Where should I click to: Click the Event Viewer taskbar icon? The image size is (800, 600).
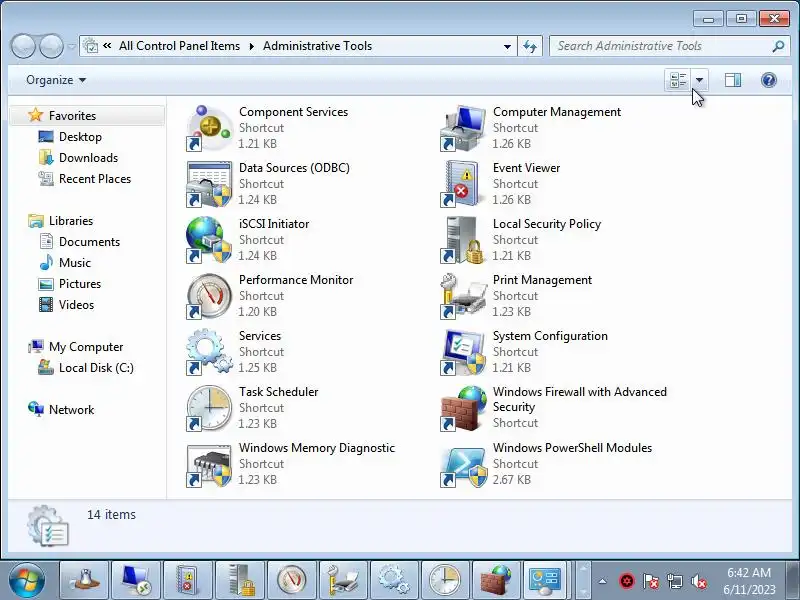(187, 580)
